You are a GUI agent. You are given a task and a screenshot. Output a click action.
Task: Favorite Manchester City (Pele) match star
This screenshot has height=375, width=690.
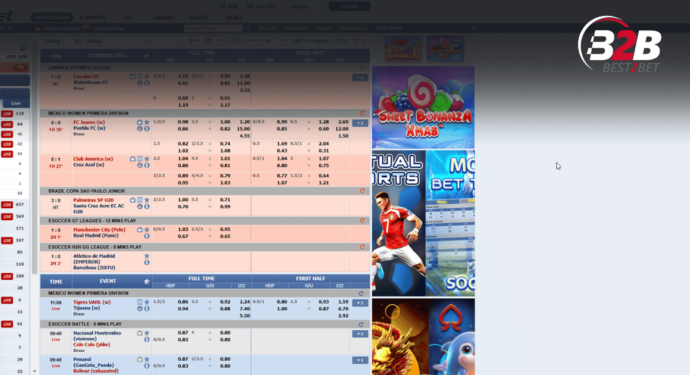[147, 230]
